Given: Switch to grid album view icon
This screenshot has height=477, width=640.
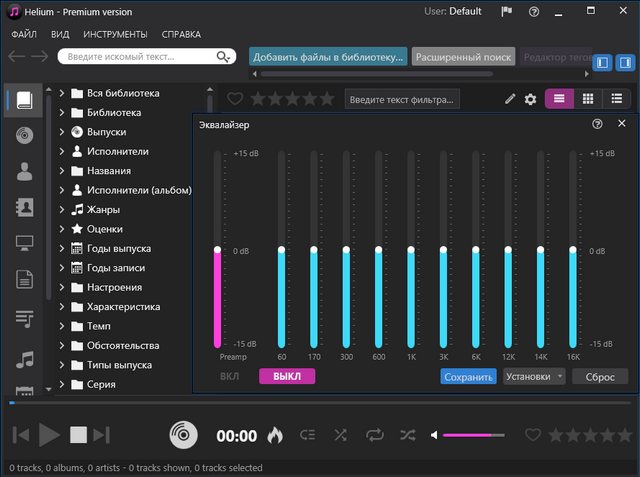Looking at the screenshot, I should point(588,99).
